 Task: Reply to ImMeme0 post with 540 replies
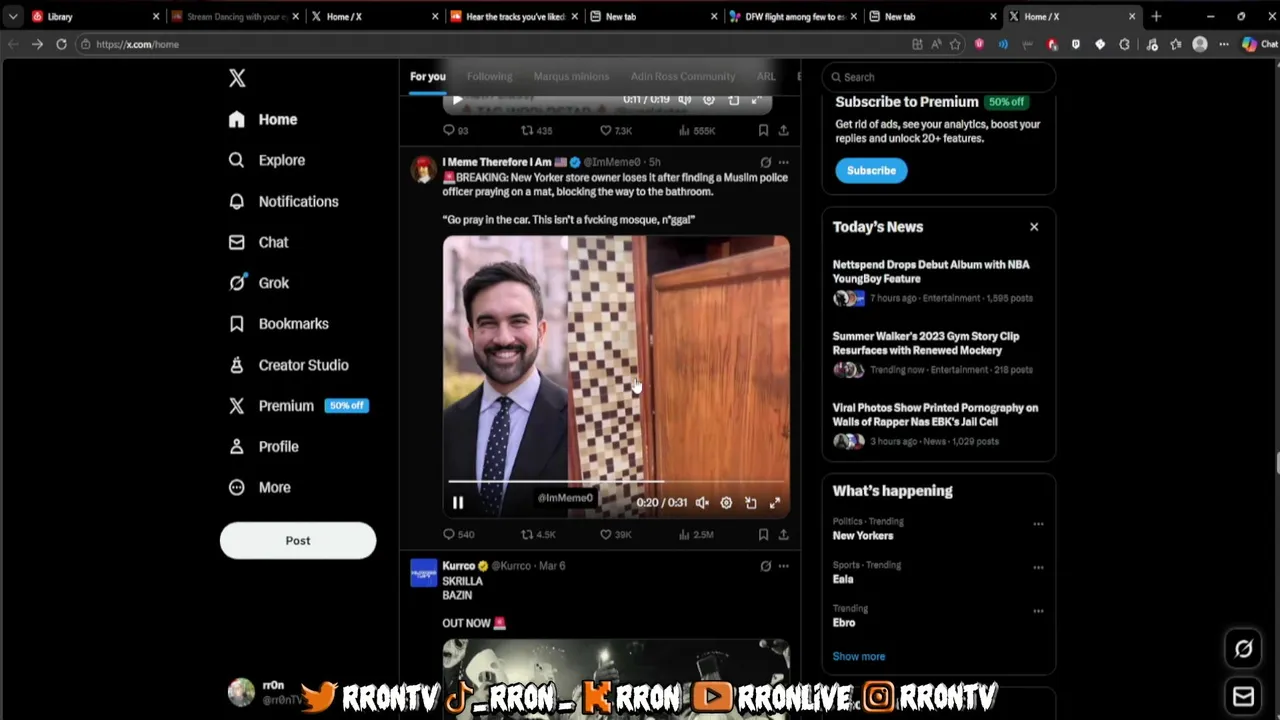coord(459,535)
